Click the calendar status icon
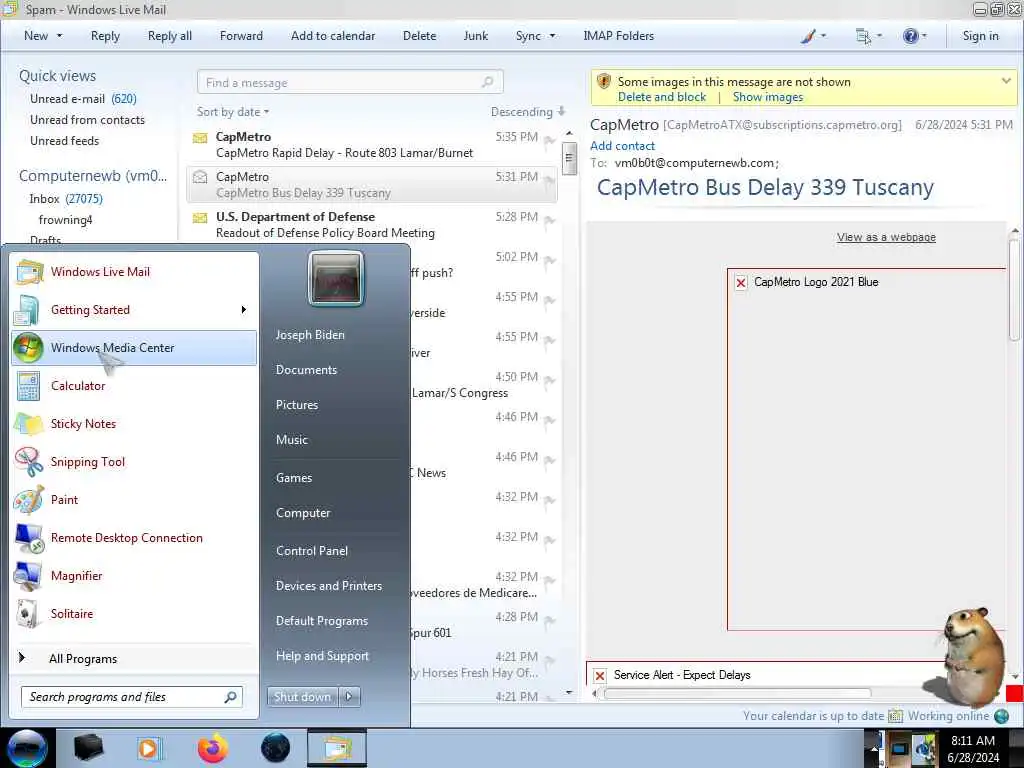The width and height of the screenshot is (1024, 768). [895, 716]
